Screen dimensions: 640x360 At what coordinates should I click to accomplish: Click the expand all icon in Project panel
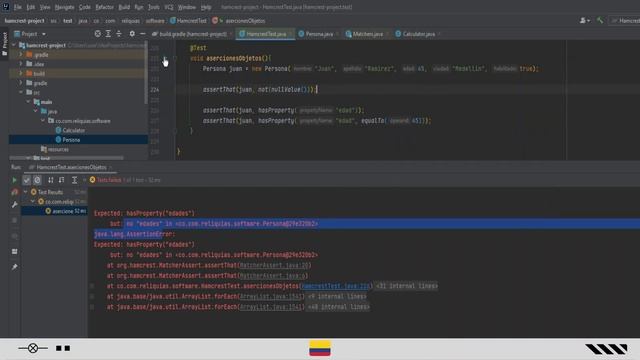coord(108,34)
